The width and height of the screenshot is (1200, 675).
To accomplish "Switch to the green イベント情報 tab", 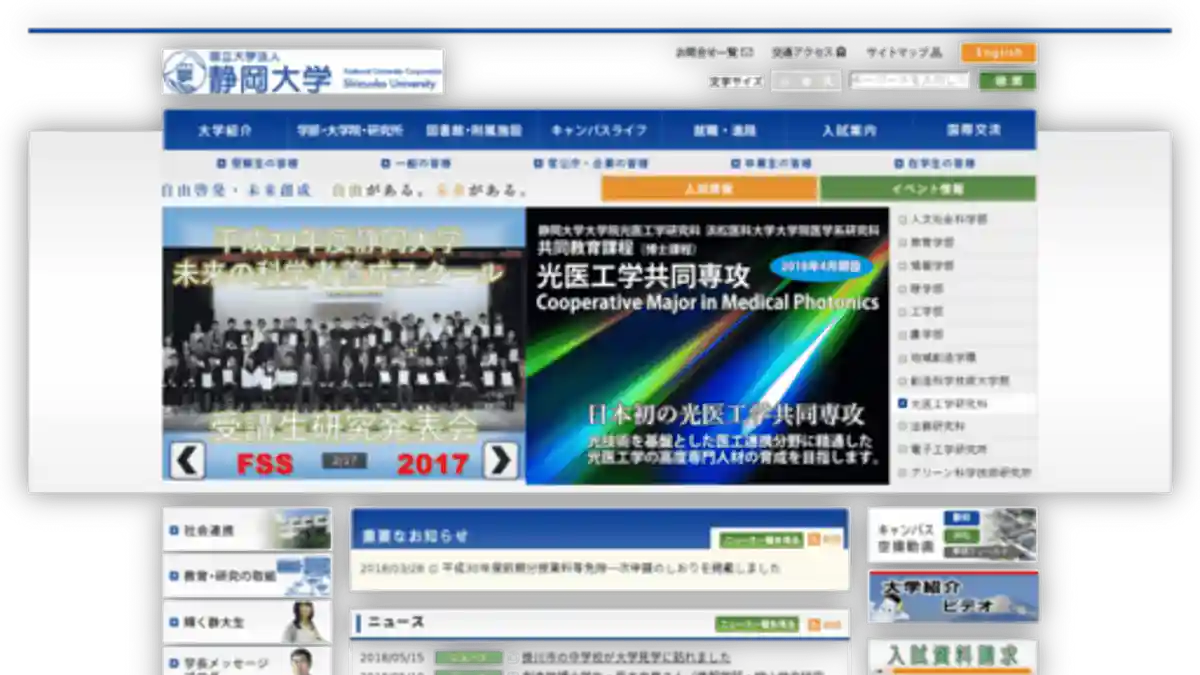I will coord(927,189).
